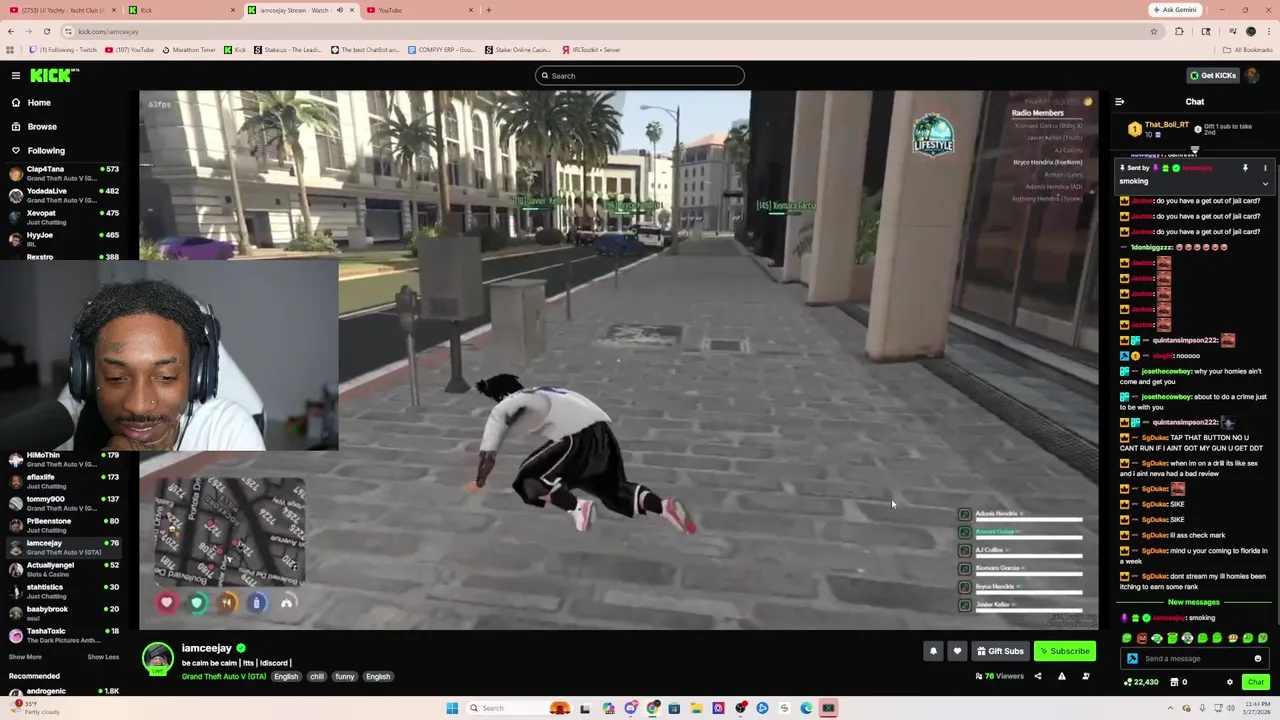Open Get KICKs button
Image resolution: width=1280 pixels, height=720 pixels.
pos(1212,76)
